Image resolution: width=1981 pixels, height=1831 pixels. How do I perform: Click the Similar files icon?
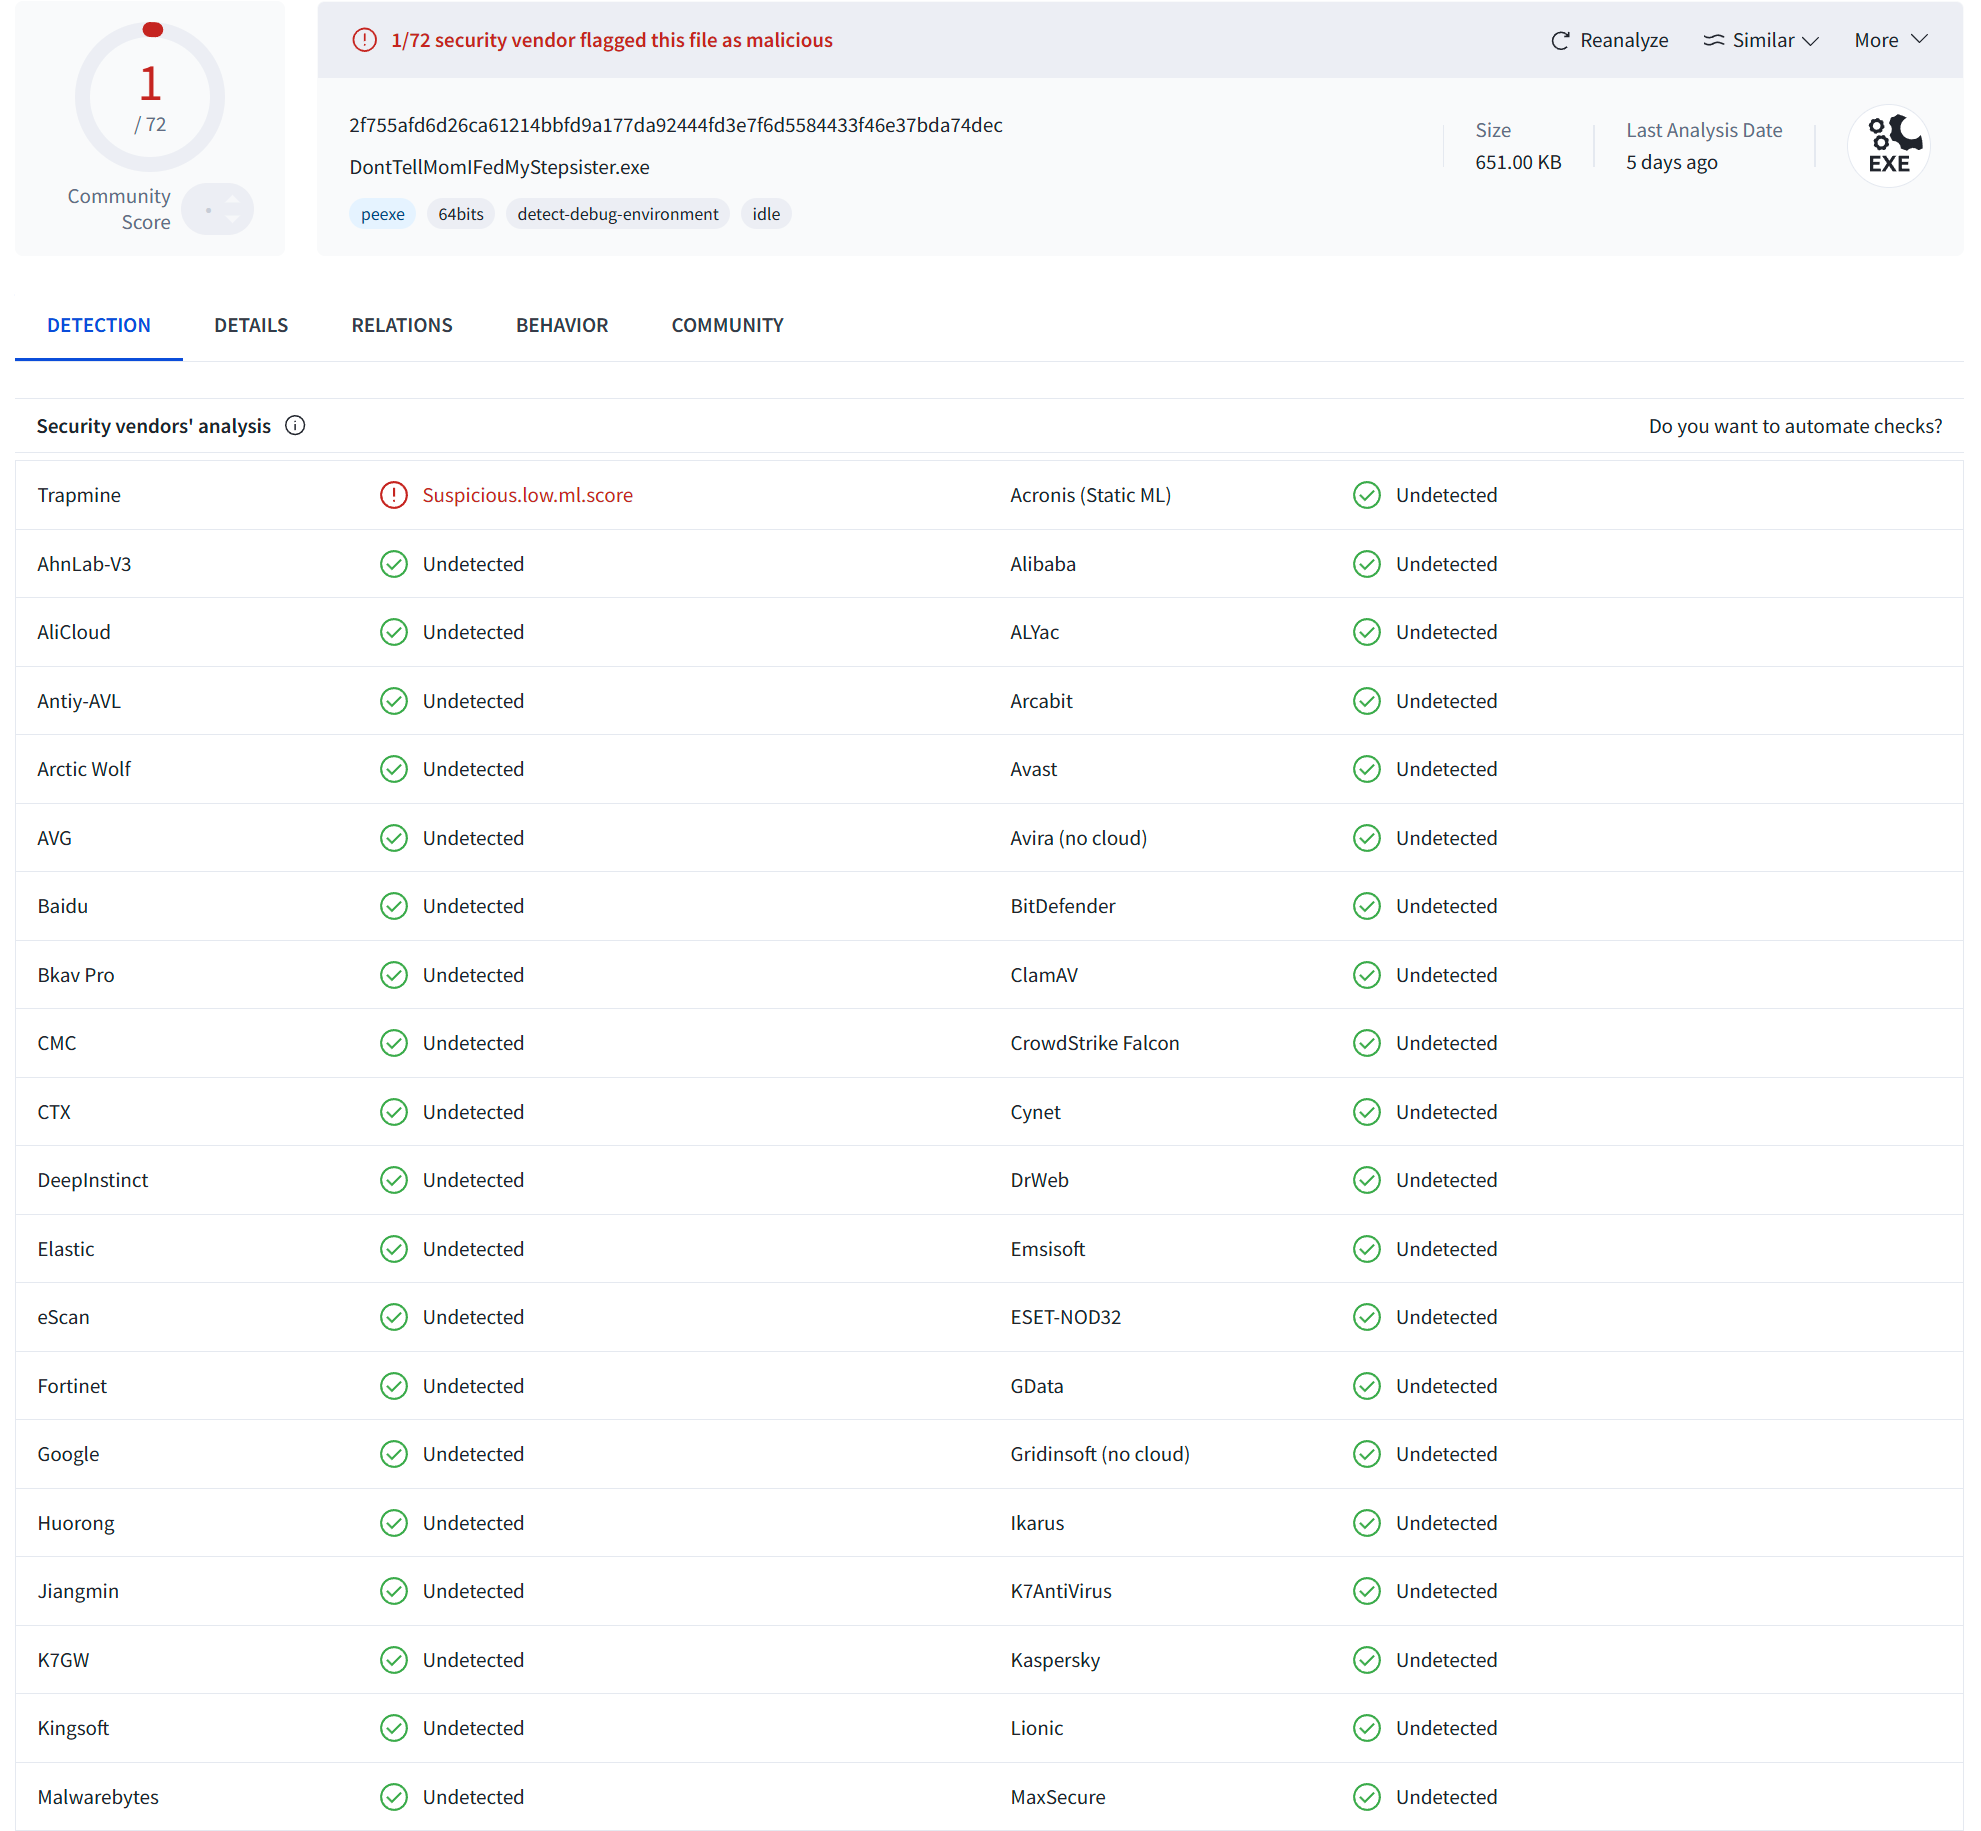pyautogui.click(x=1713, y=41)
